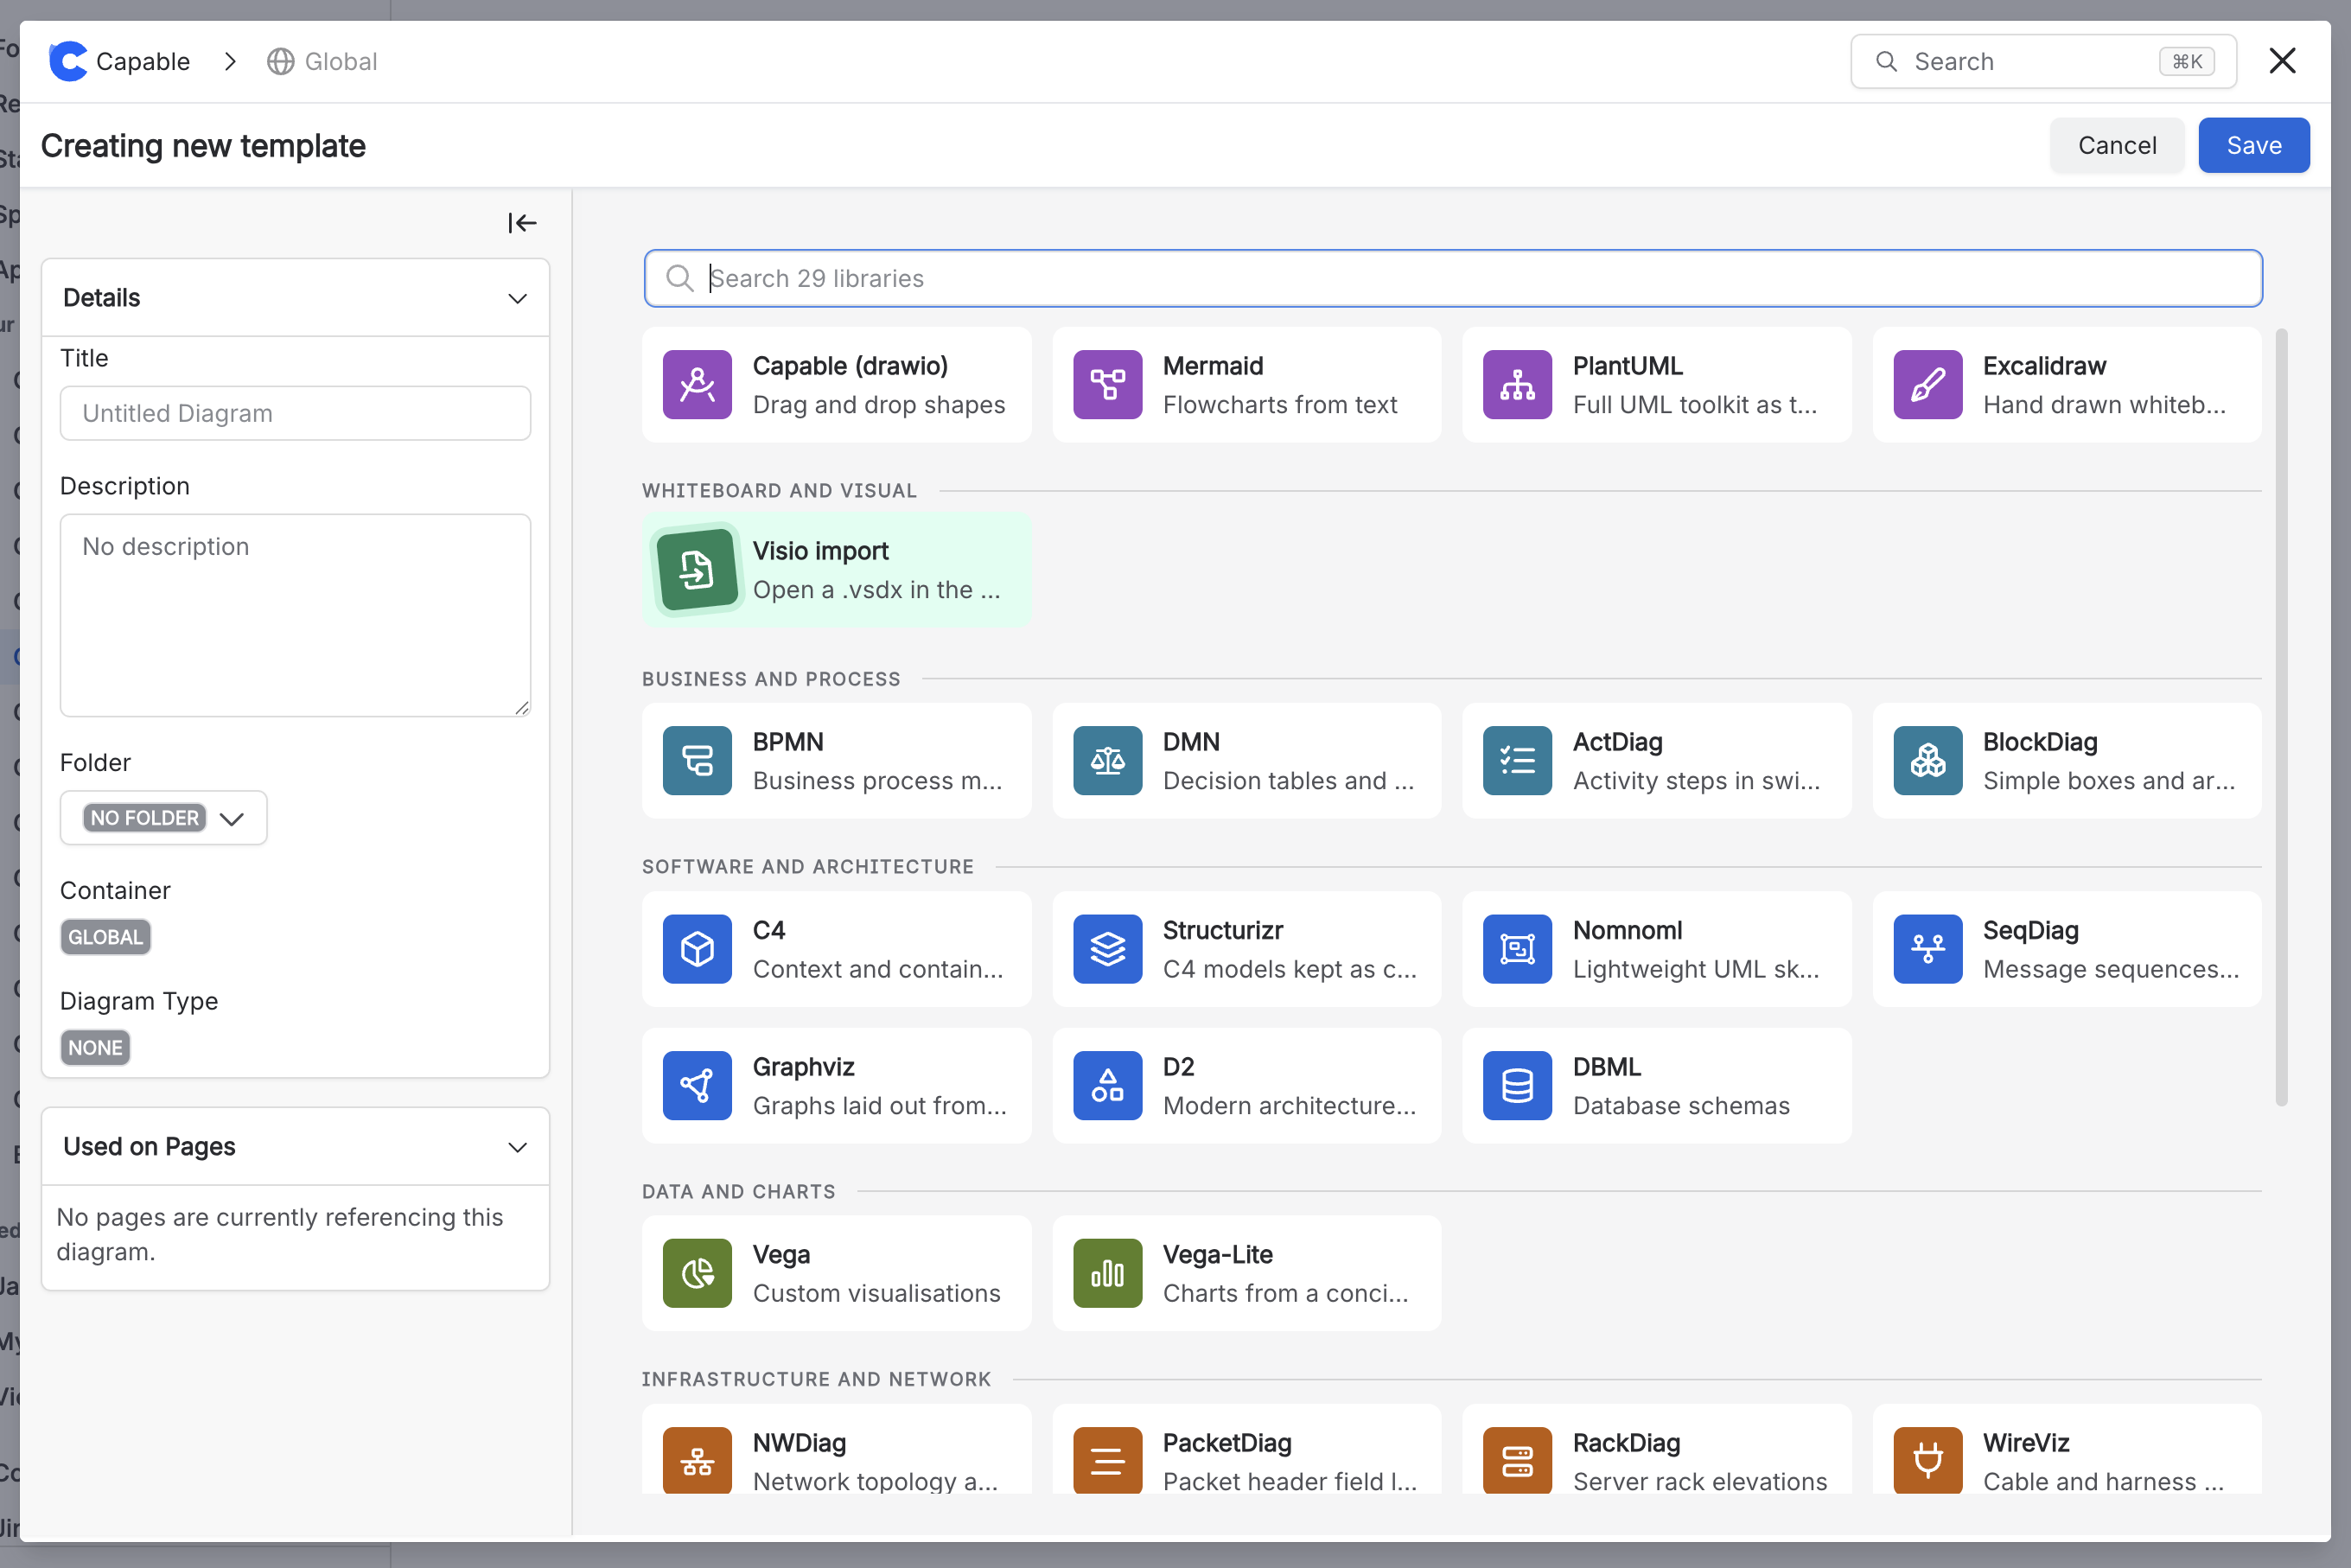The height and width of the screenshot is (1568, 2351).
Task: Click the 'Database schemas' description
Action: pos(1681,1105)
